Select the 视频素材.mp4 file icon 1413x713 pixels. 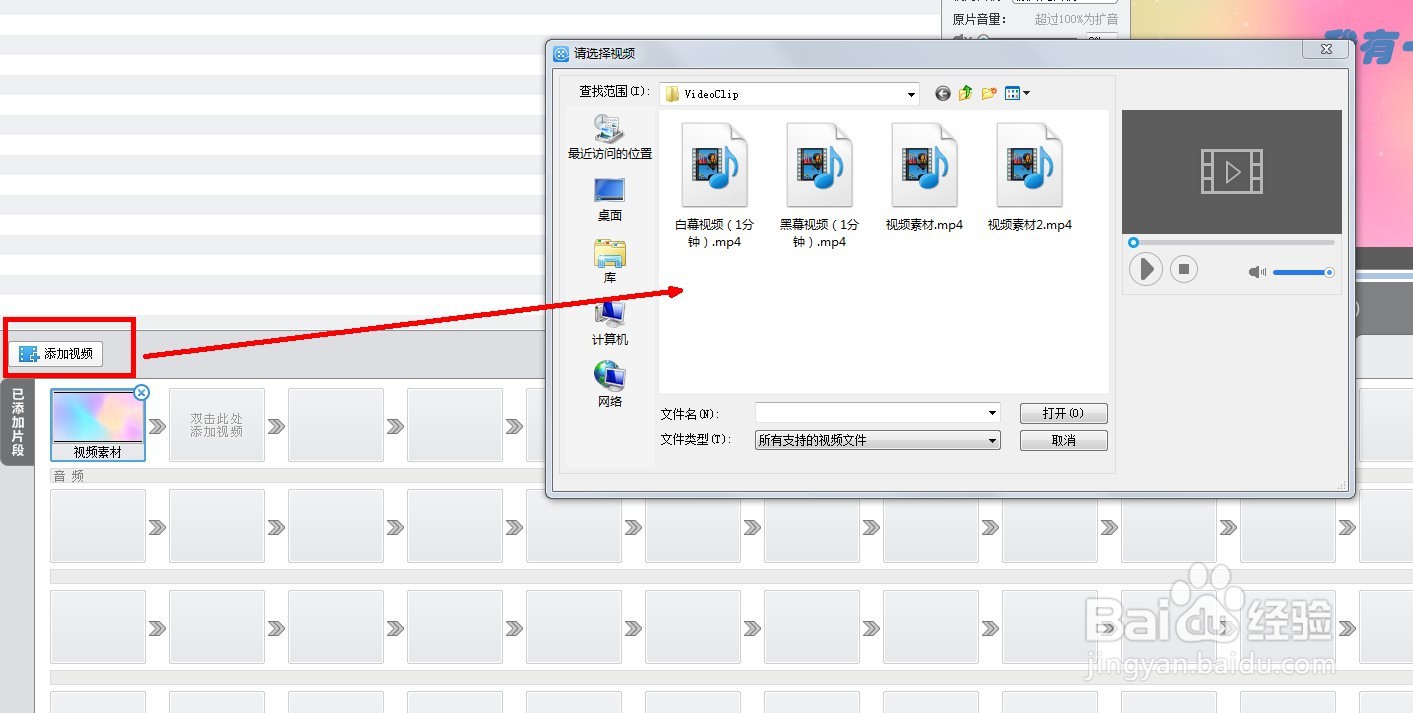click(924, 166)
